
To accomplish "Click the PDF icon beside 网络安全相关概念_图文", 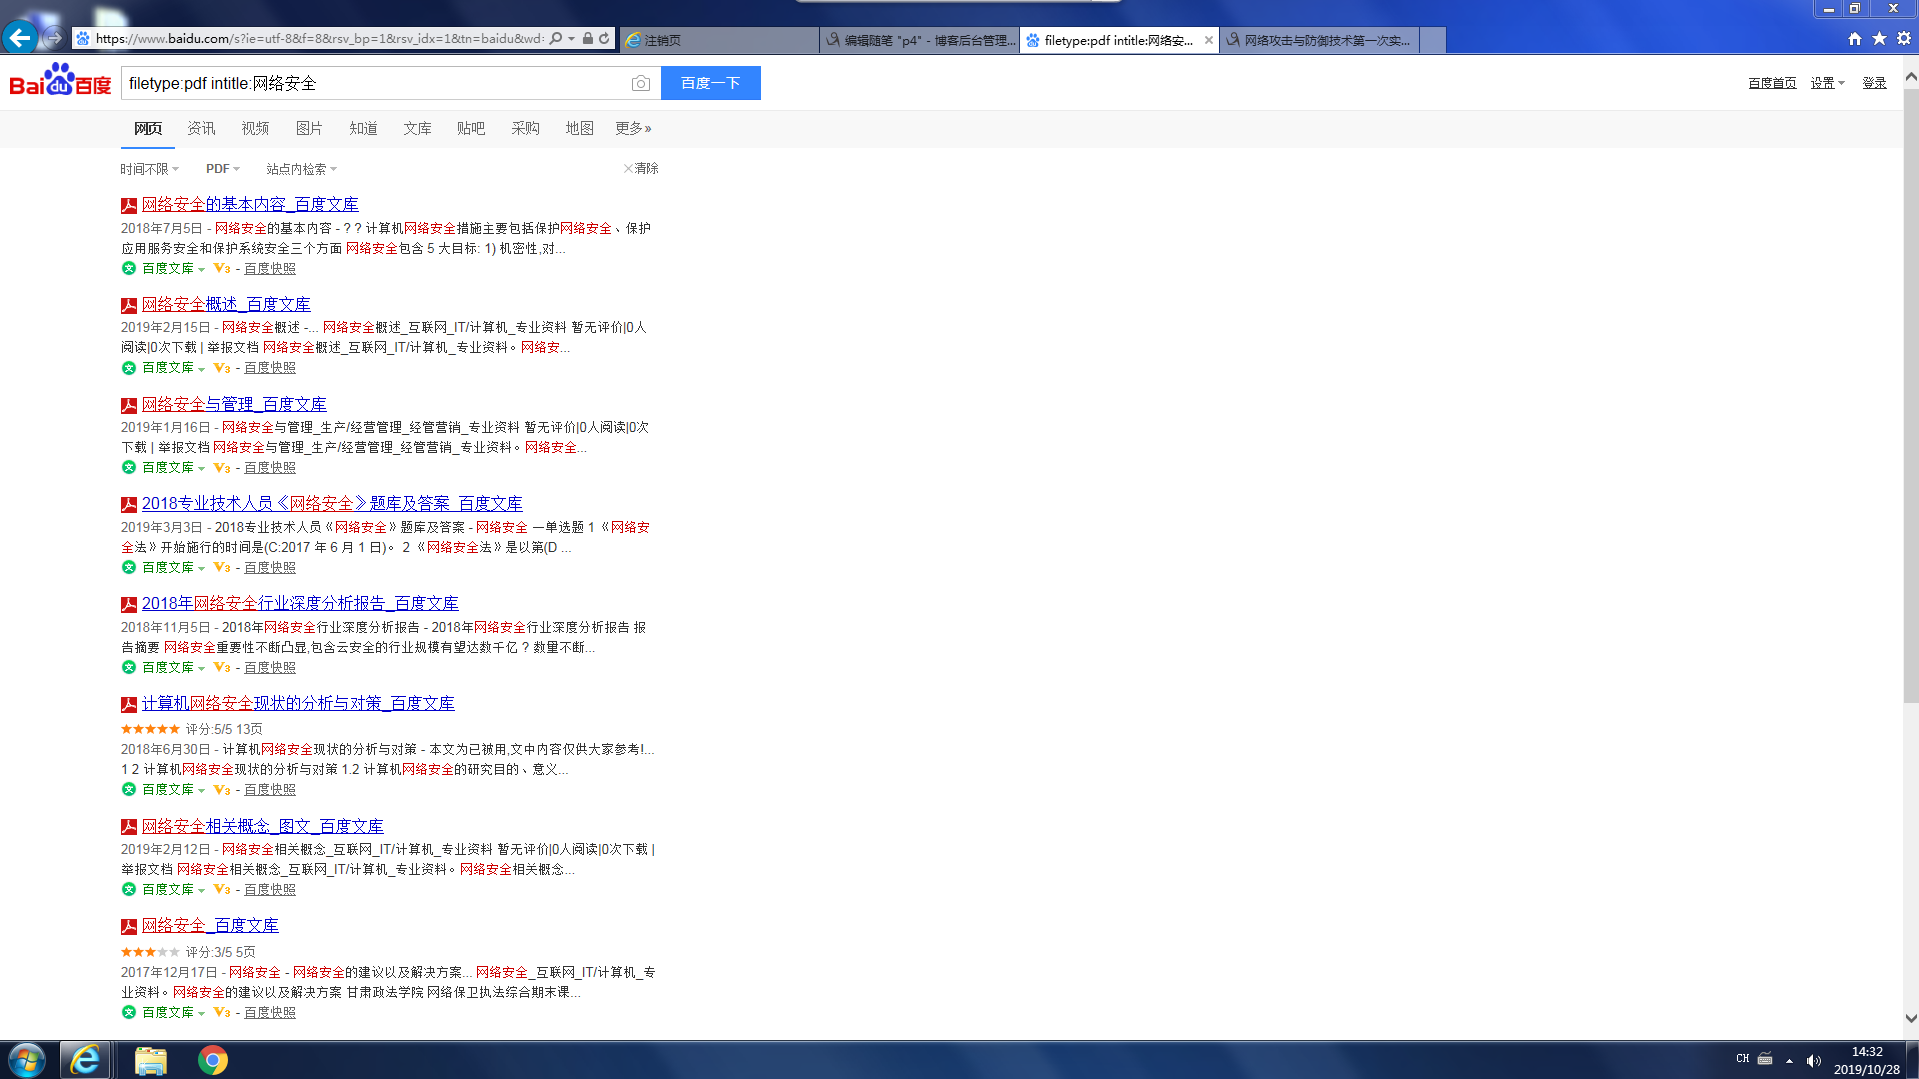I will pos(129,827).
